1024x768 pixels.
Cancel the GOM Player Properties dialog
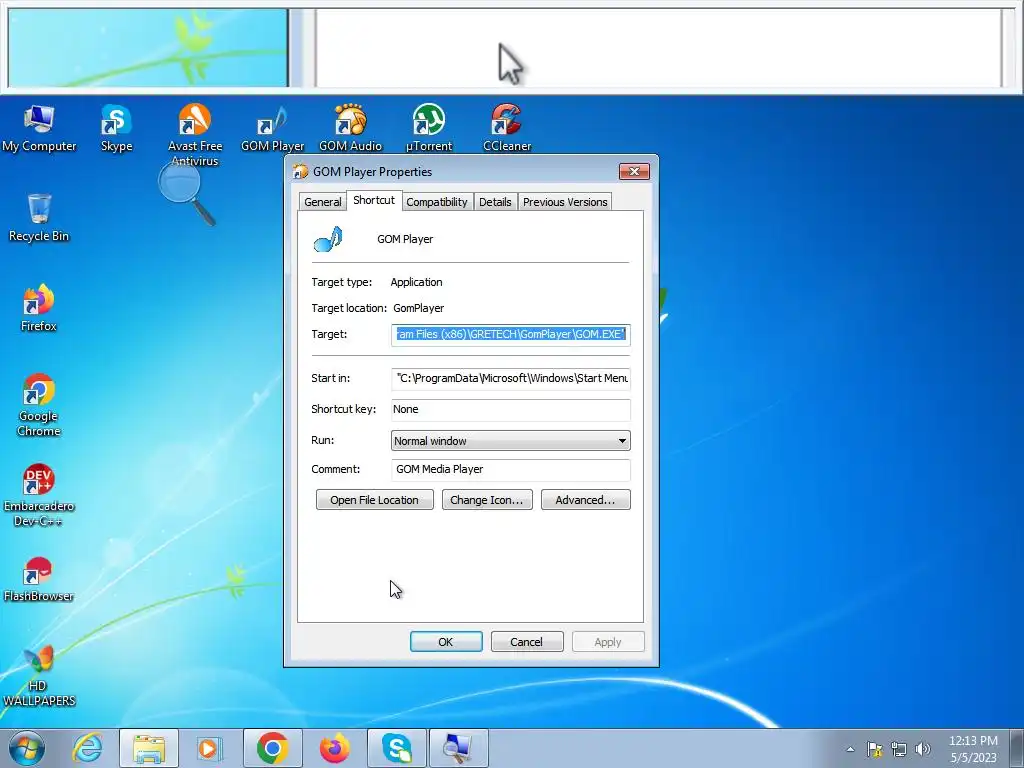tap(527, 642)
